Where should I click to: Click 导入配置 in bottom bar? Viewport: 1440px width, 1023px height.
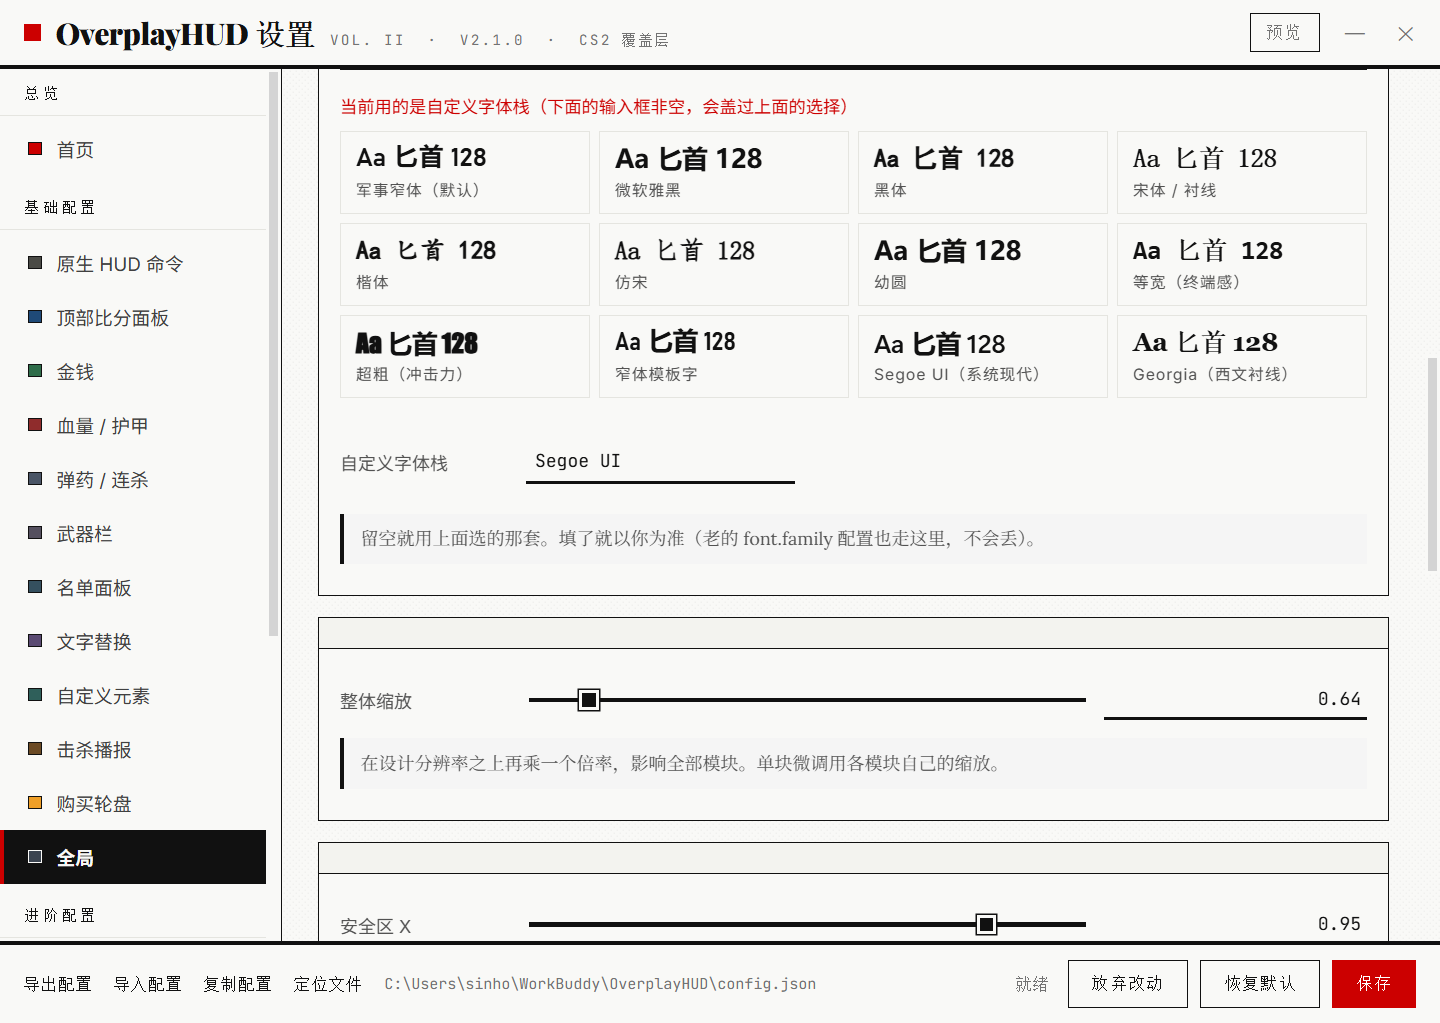tap(148, 984)
